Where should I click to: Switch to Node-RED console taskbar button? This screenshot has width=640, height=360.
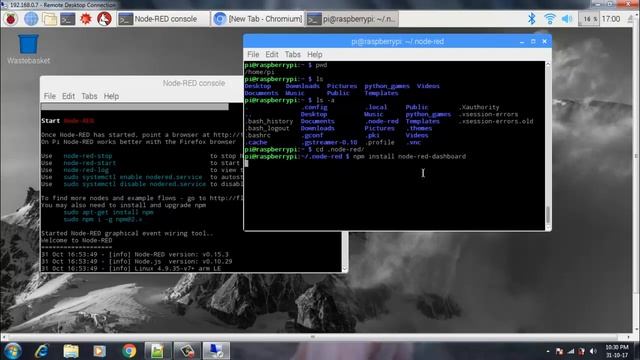pos(163,19)
